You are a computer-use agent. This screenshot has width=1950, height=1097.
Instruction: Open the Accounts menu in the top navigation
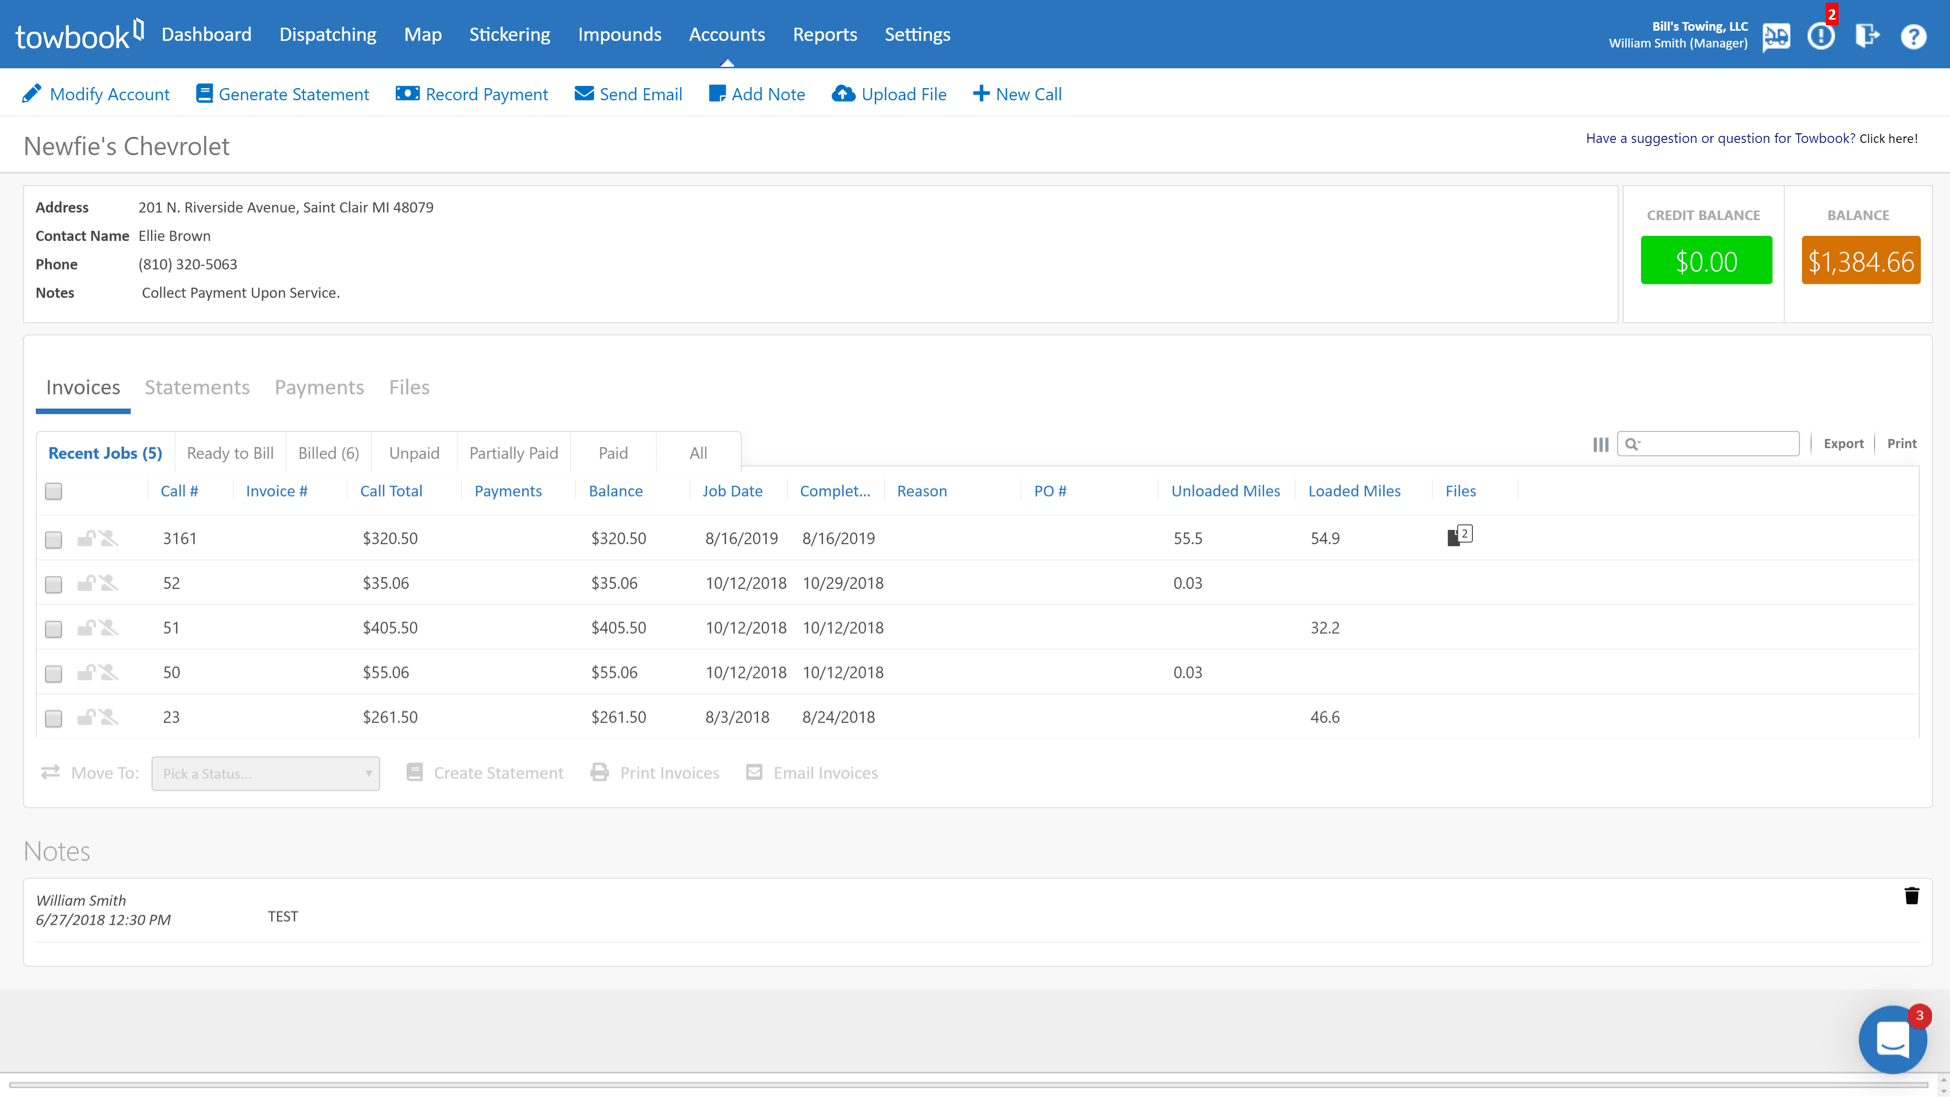tap(726, 34)
